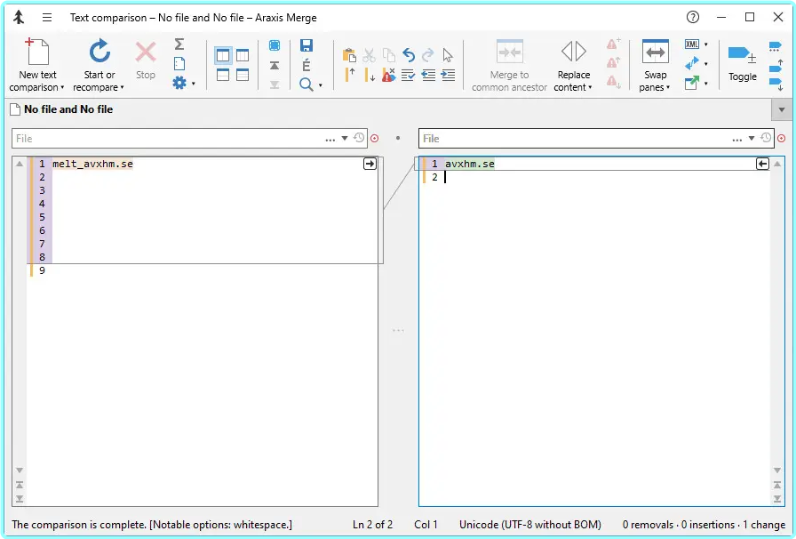Image resolution: width=796 pixels, height=539 pixels.
Task: Open left file field history dropdown arrow
Action: pos(344,138)
